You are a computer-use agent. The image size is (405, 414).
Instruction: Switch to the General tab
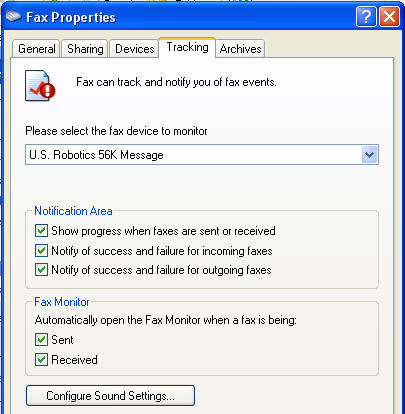pos(37,49)
